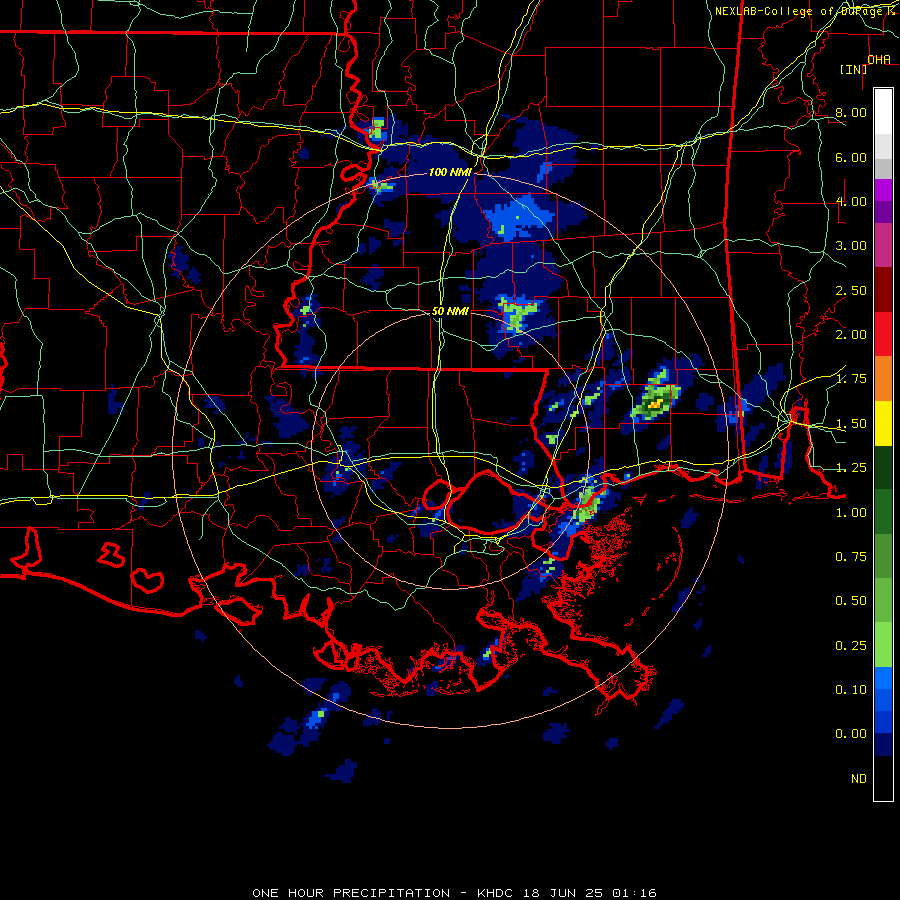This screenshot has height=900, width=900.
Task: Click the 1.50 legend value
Action: click(x=851, y=424)
